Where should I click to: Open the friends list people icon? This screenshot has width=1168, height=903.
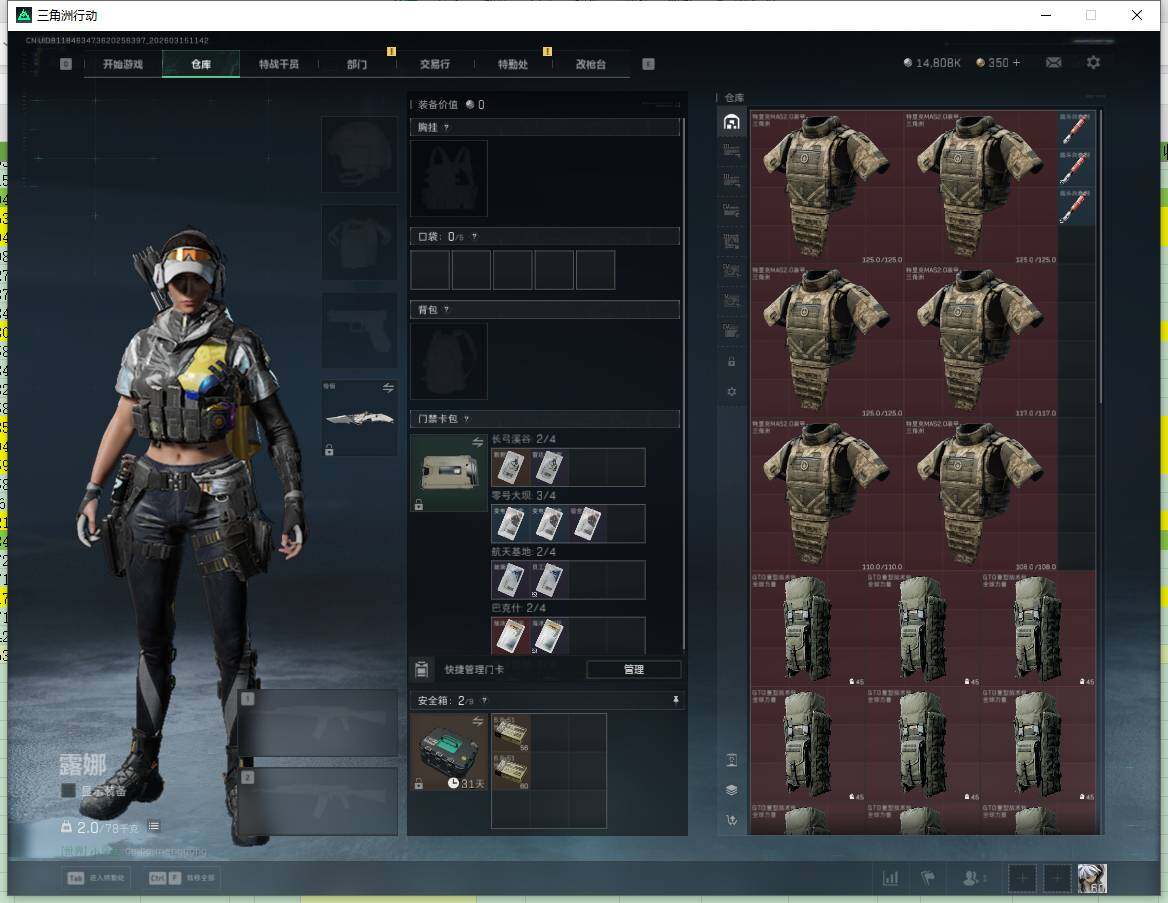[x=972, y=878]
